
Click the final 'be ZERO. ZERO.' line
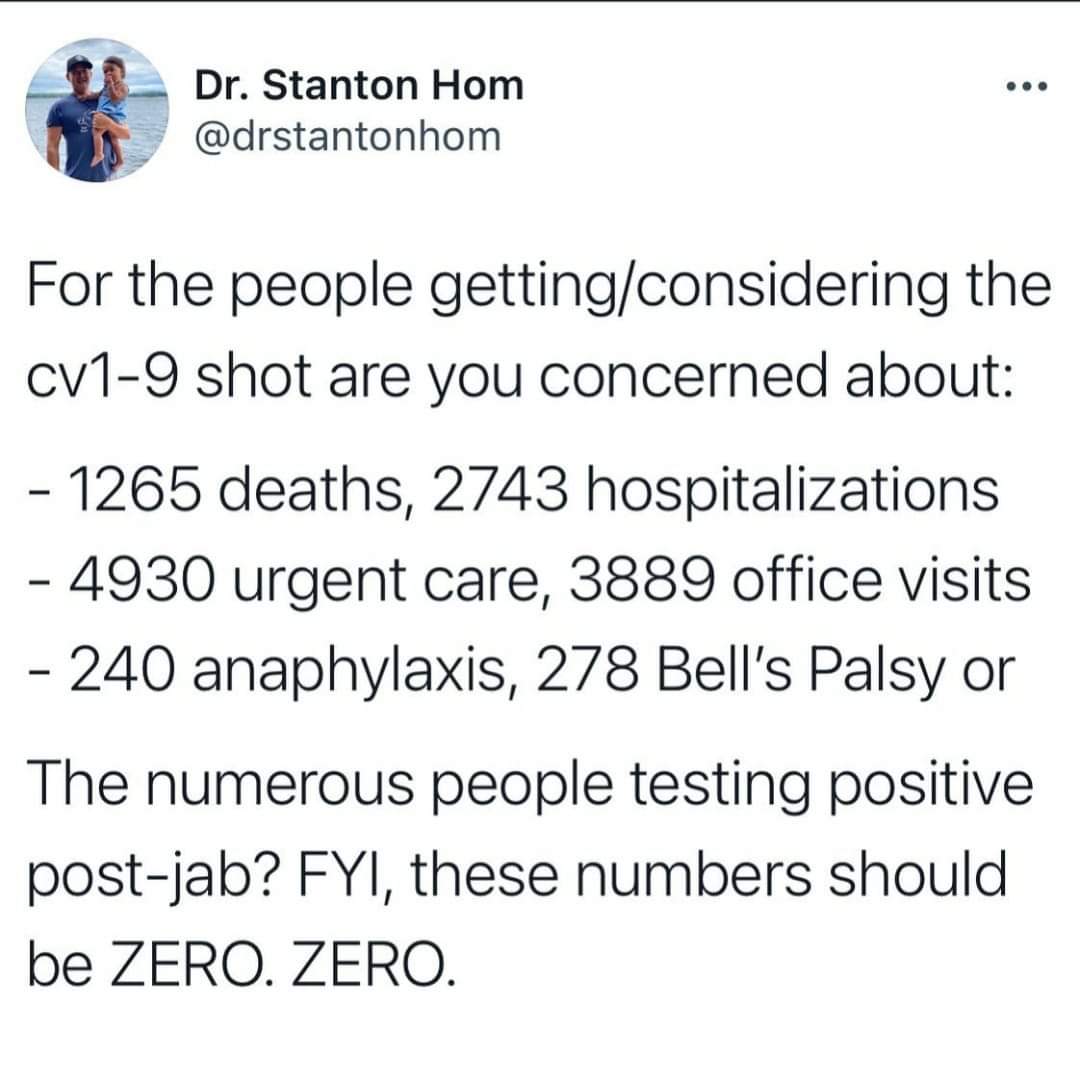tap(242, 964)
